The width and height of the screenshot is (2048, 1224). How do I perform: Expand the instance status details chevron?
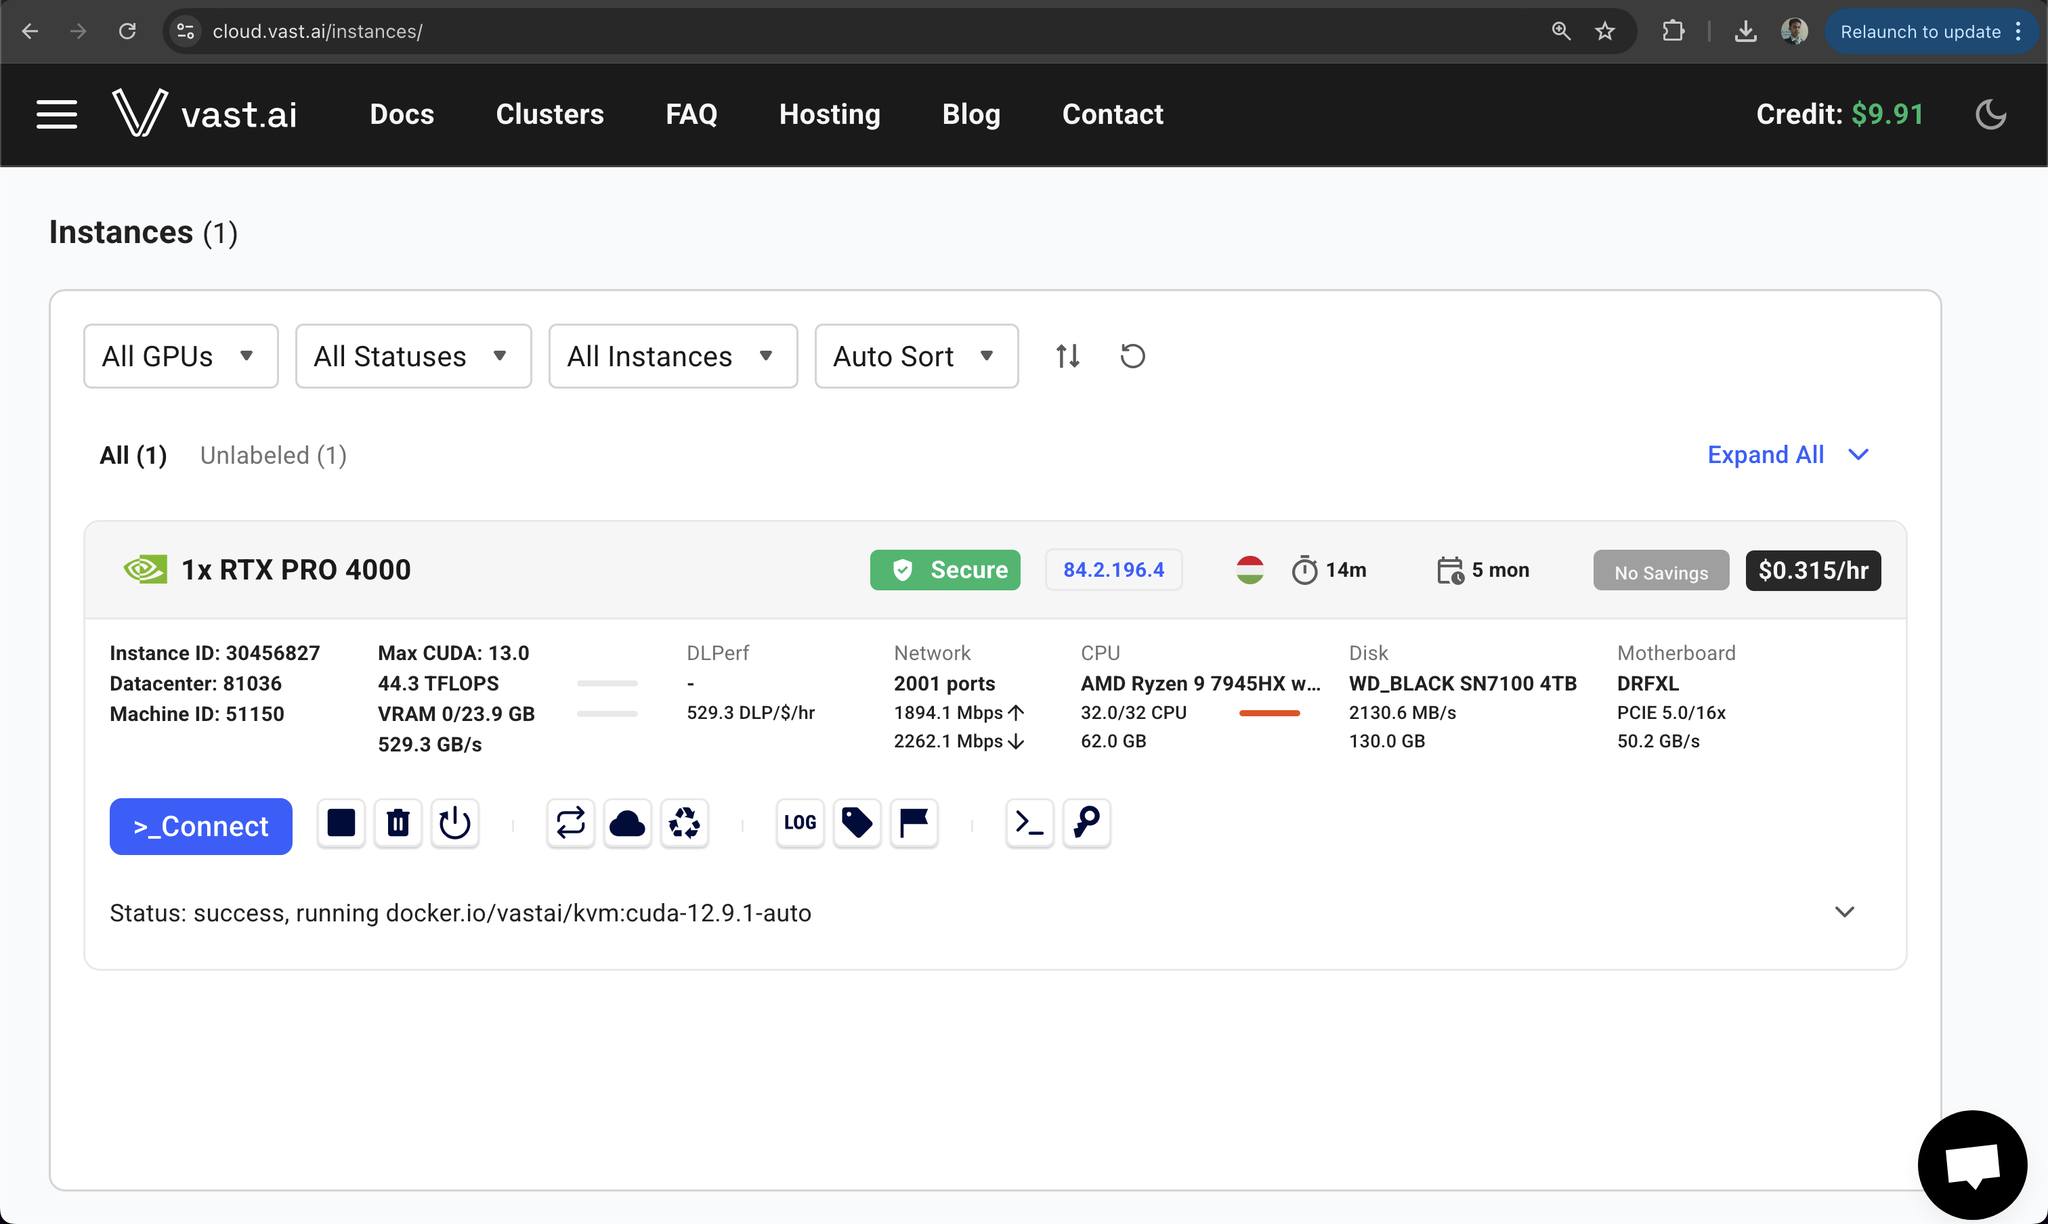click(1845, 912)
